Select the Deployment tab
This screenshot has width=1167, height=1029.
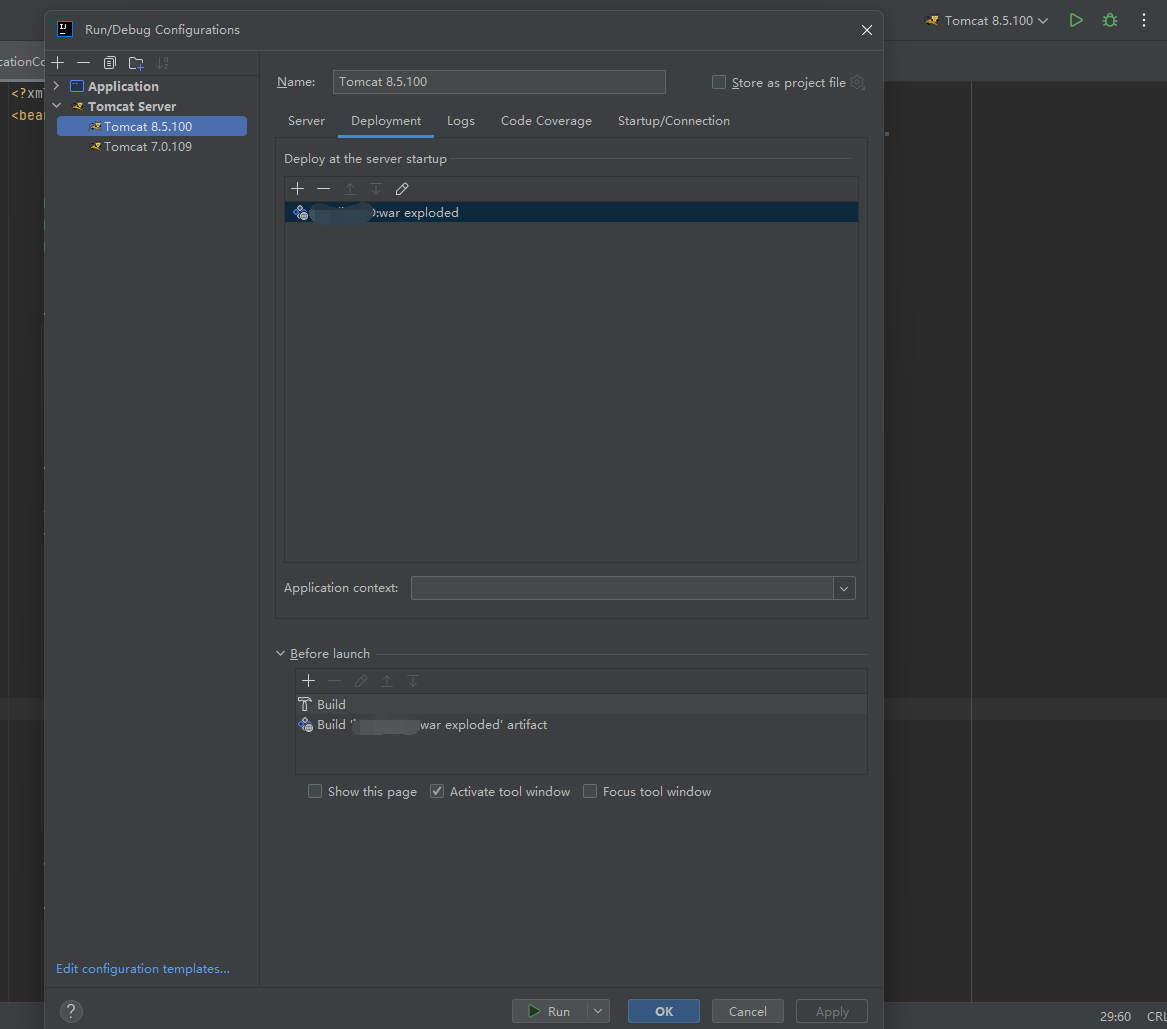tap(386, 121)
